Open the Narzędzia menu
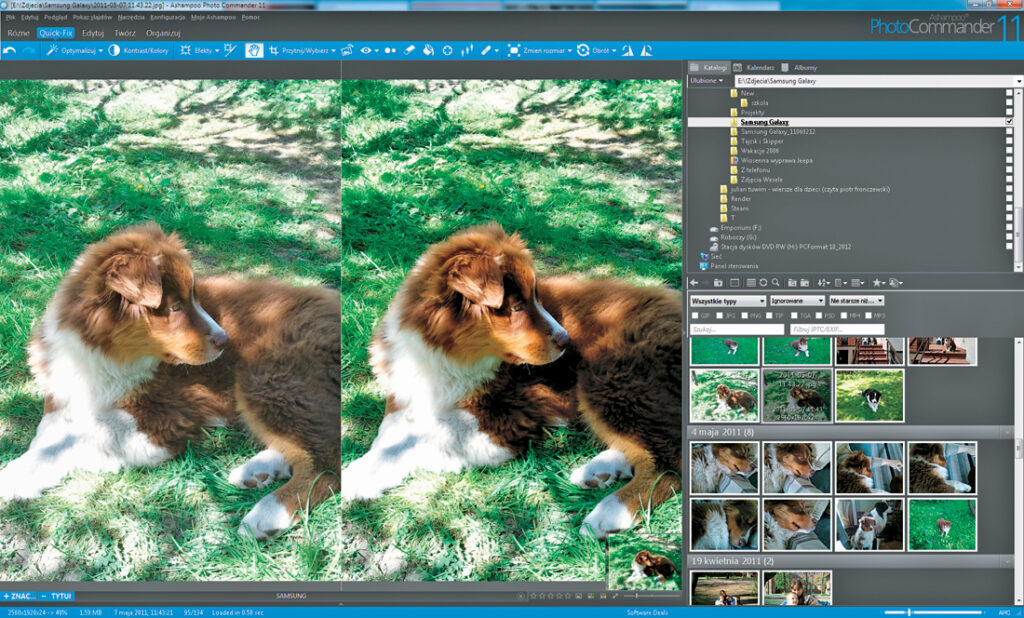1024x618 pixels. [131, 17]
